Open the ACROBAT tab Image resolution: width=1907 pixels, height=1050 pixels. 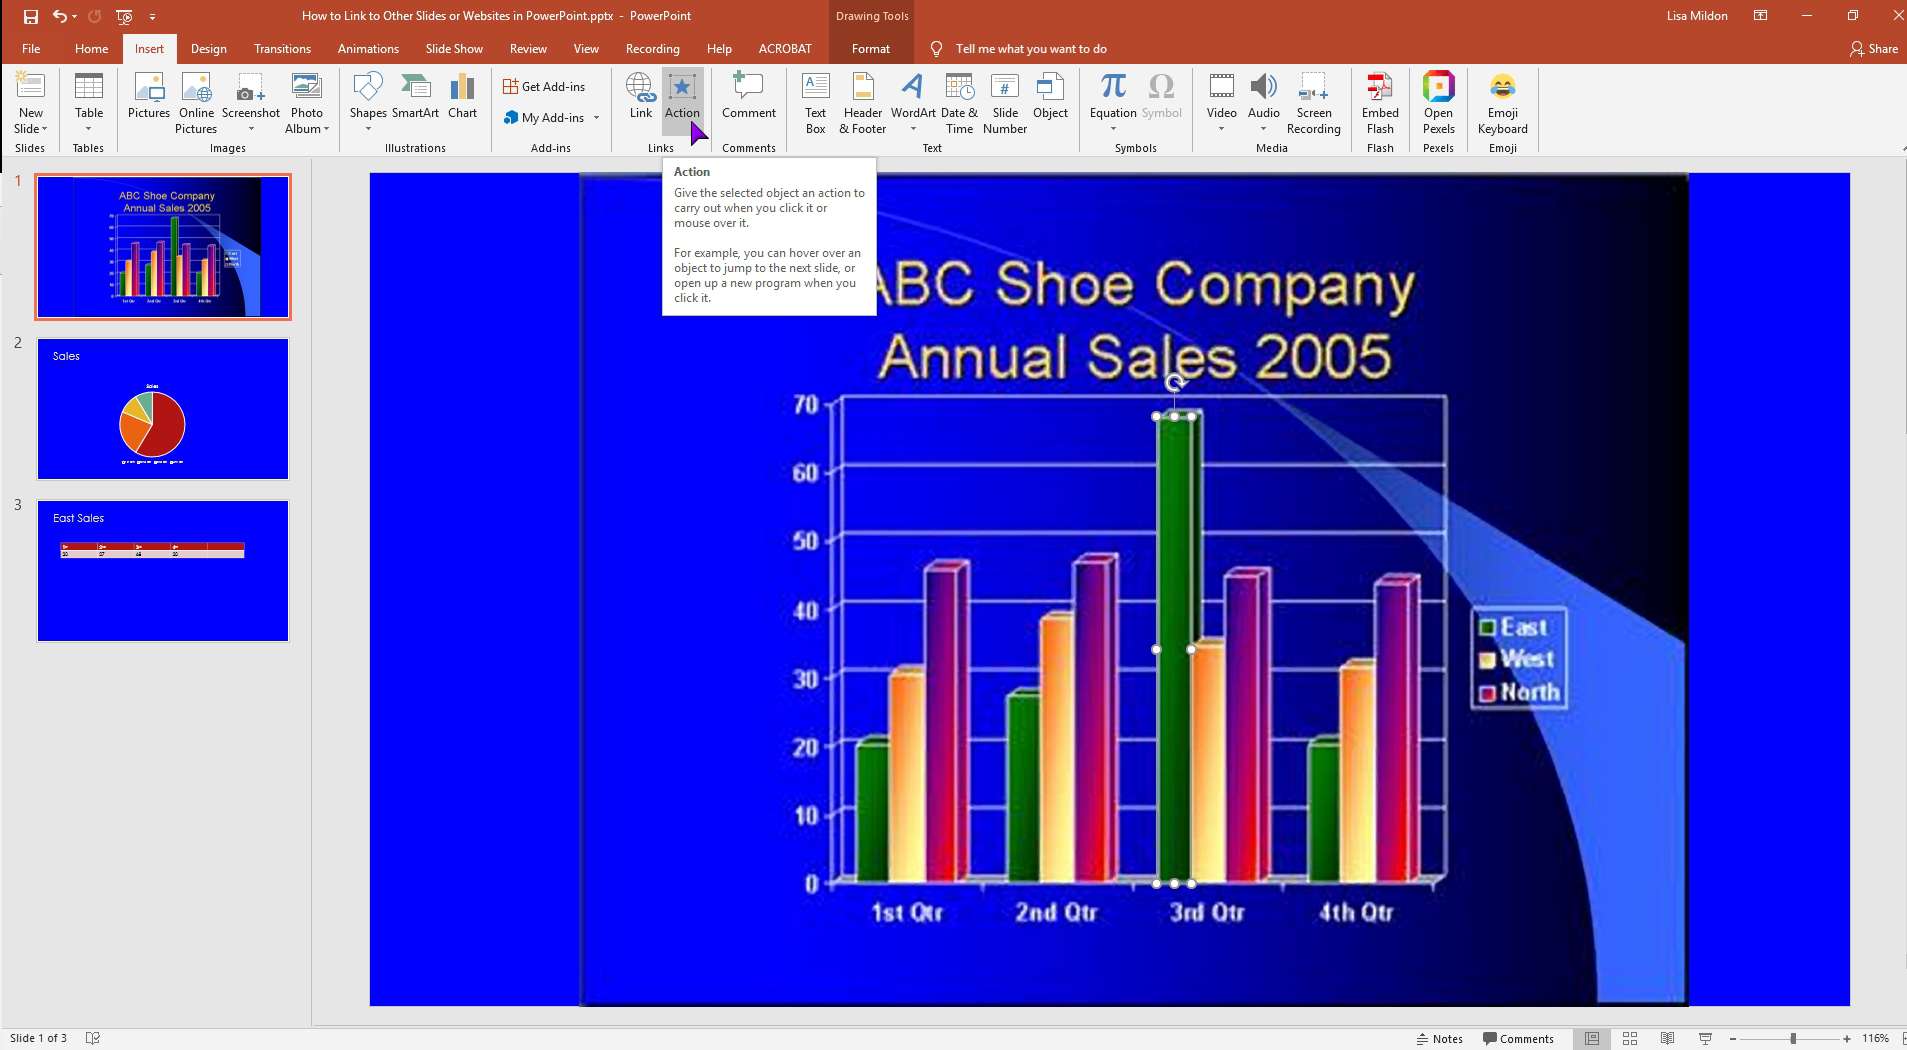click(x=785, y=48)
